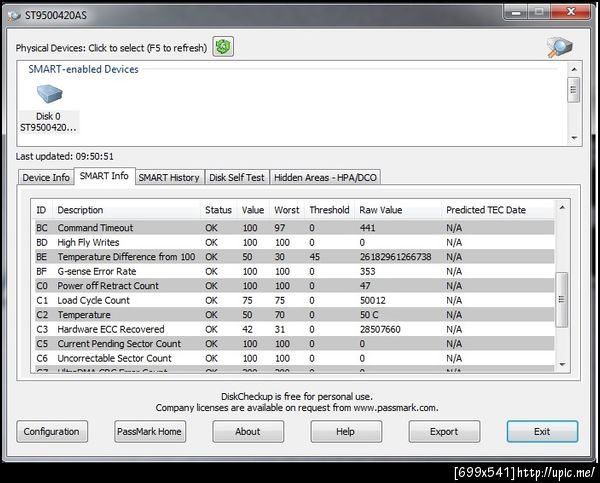Viewport: 600px width, 483px height.
Task: Click the Raw Value column header
Action: click(x=398, y=210)
